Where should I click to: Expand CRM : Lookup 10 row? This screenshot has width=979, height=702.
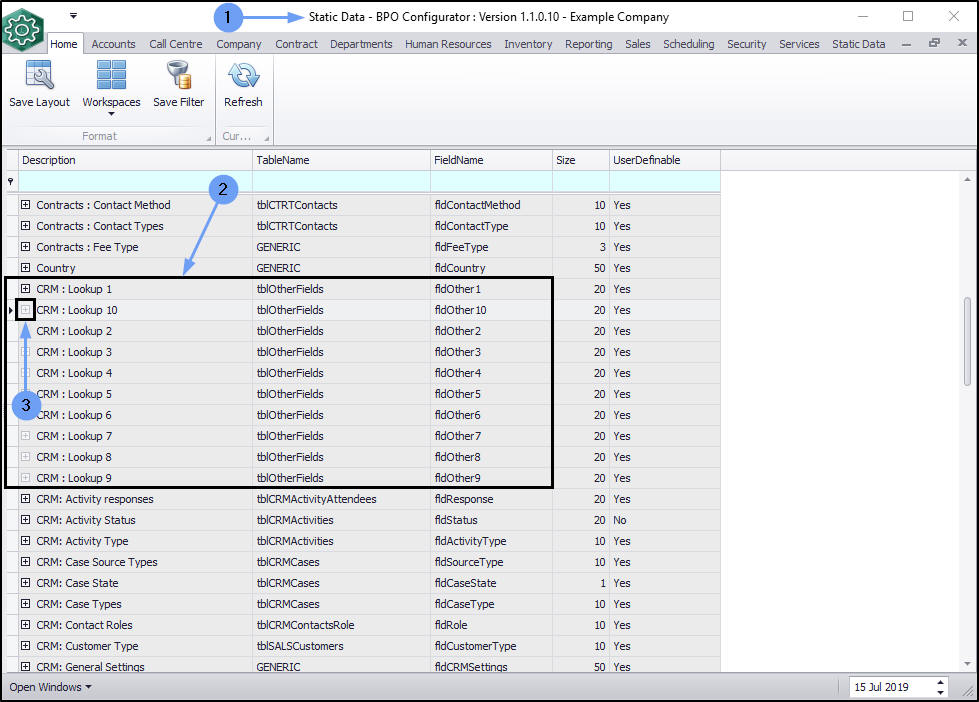25,310
